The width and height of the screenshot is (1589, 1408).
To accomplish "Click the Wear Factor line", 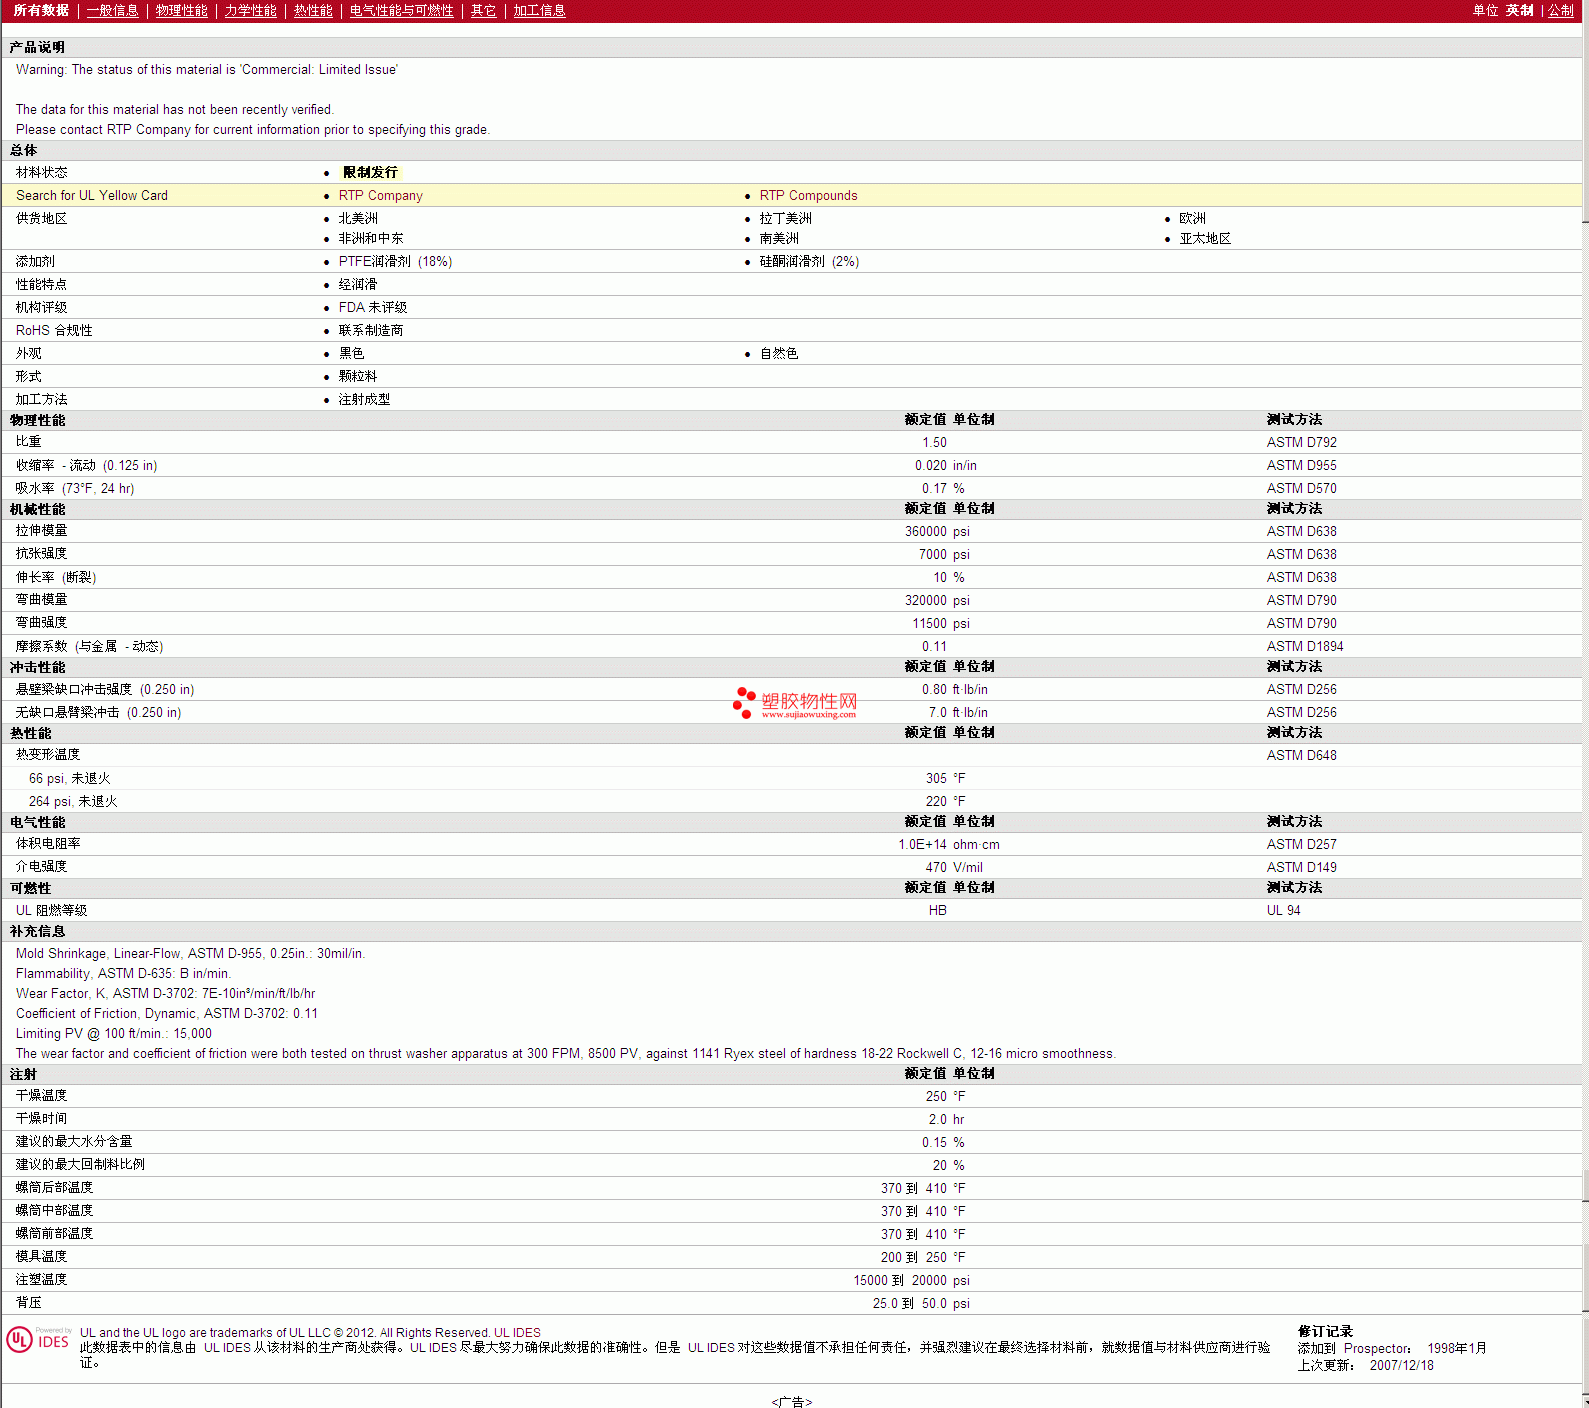I will (166, 994).
